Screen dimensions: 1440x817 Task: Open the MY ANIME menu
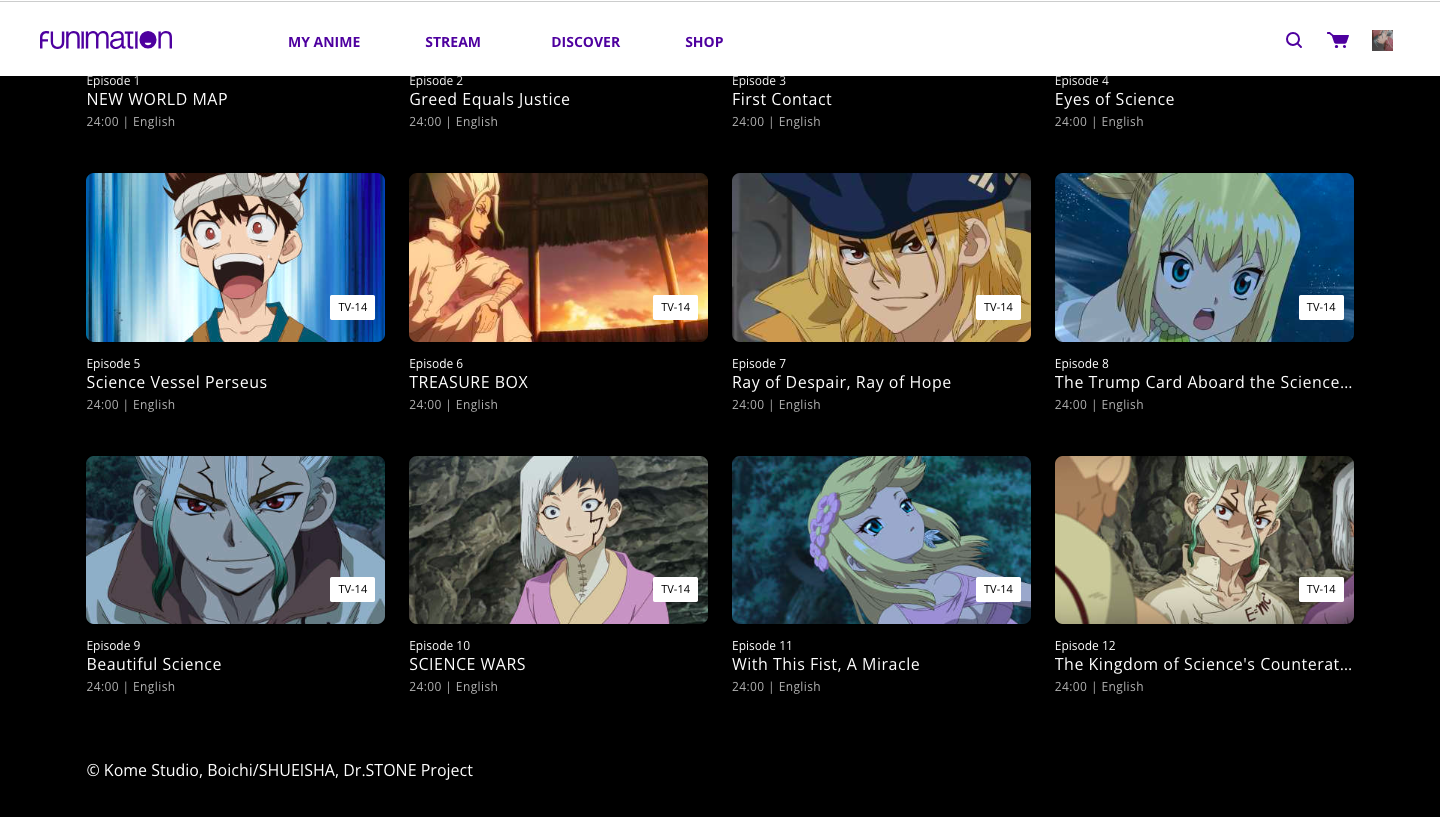(x=324, y=42)
